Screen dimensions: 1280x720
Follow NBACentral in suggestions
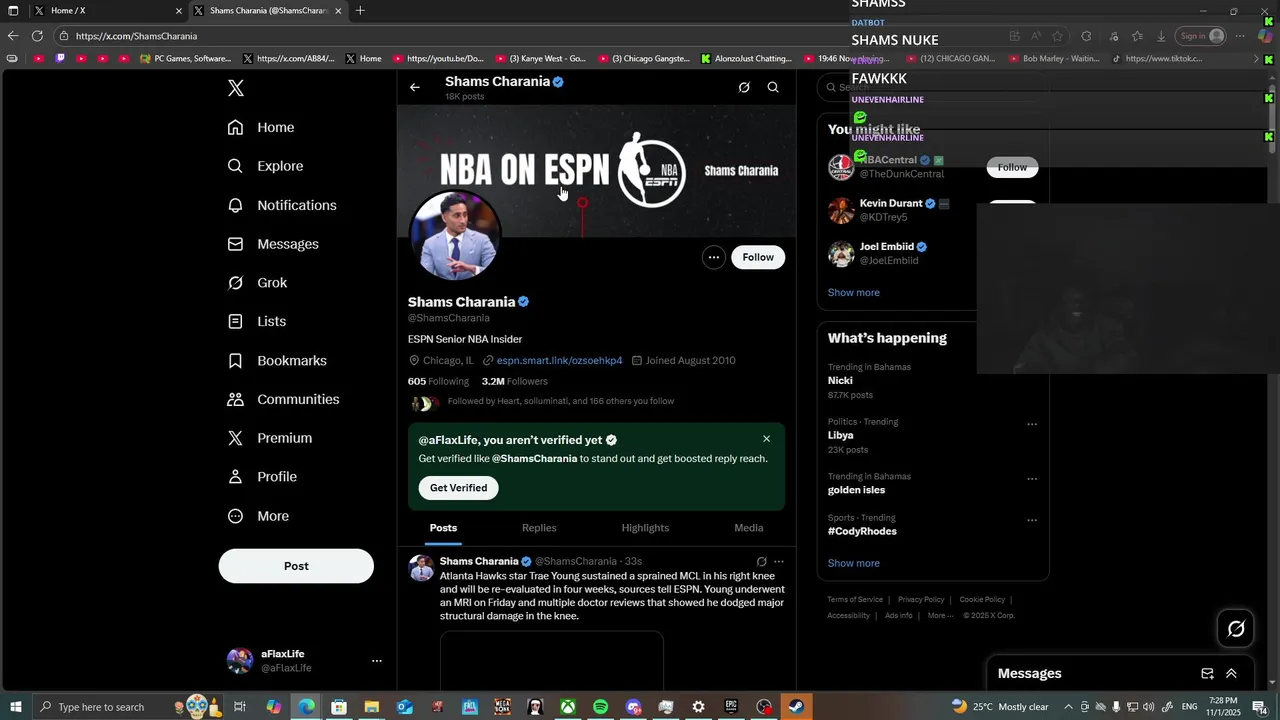(1012, 167)
